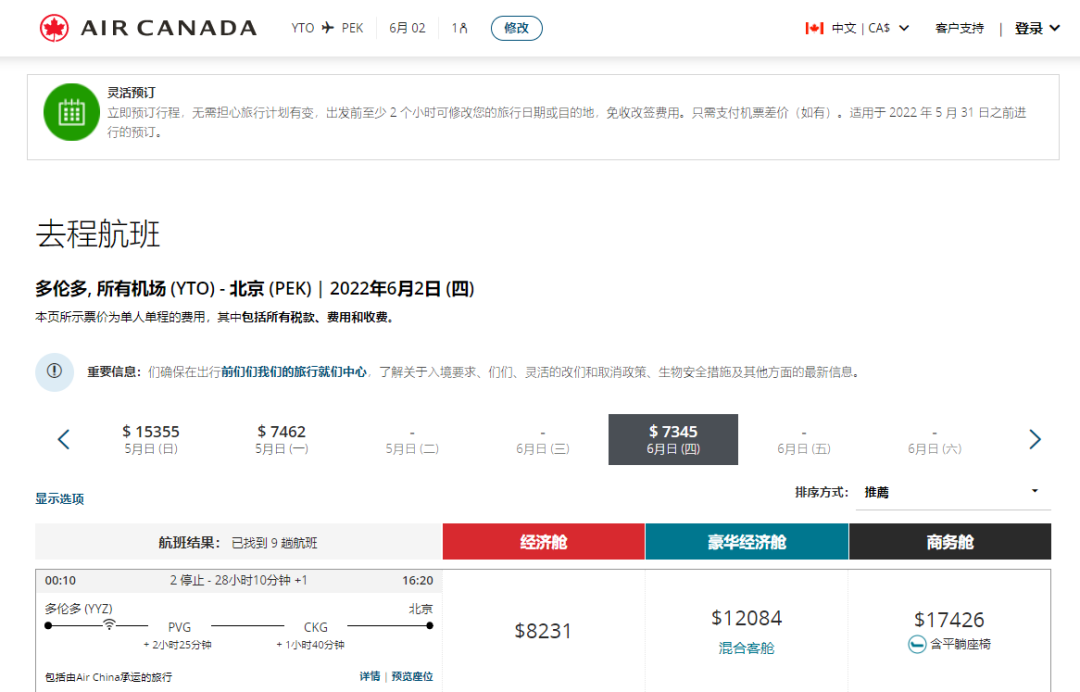The width and height of the screenshot is (1080, 692).
Task: Click the PVG stopover label
Action: (179, 627)
